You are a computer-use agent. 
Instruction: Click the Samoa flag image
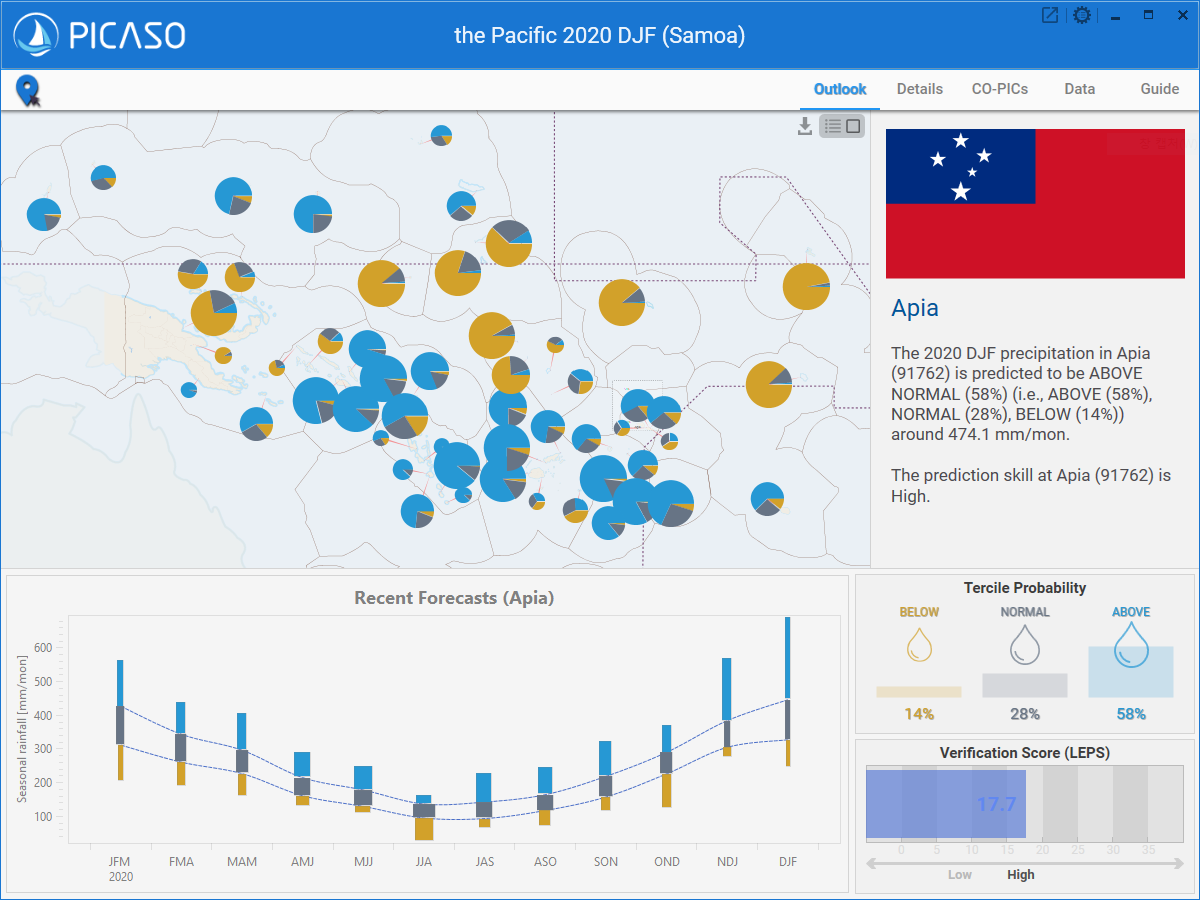click(x=1034, y=204)
